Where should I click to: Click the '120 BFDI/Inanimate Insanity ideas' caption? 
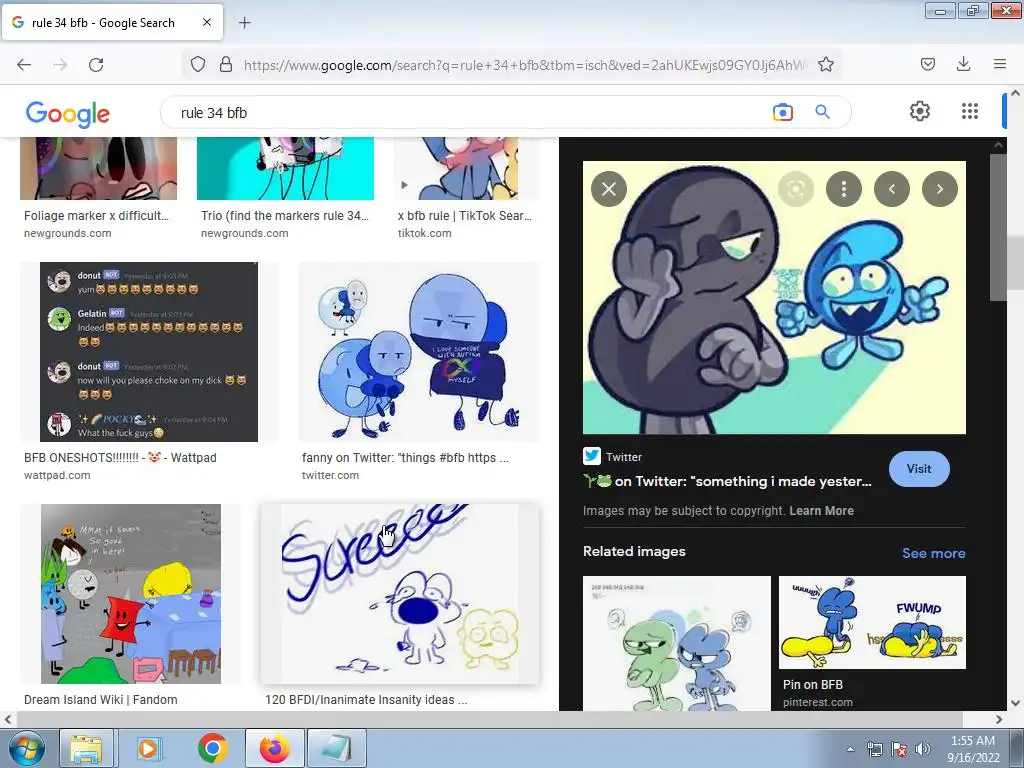[366, 699]
